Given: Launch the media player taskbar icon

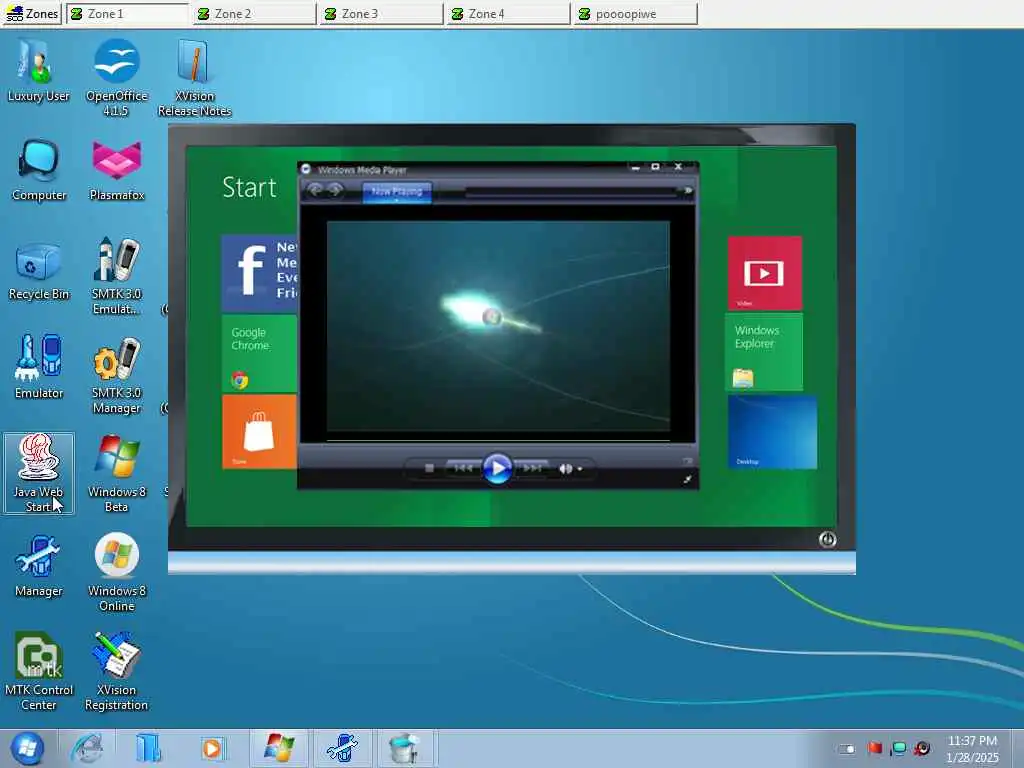Looking at the screenshot, I should point(211,748).
